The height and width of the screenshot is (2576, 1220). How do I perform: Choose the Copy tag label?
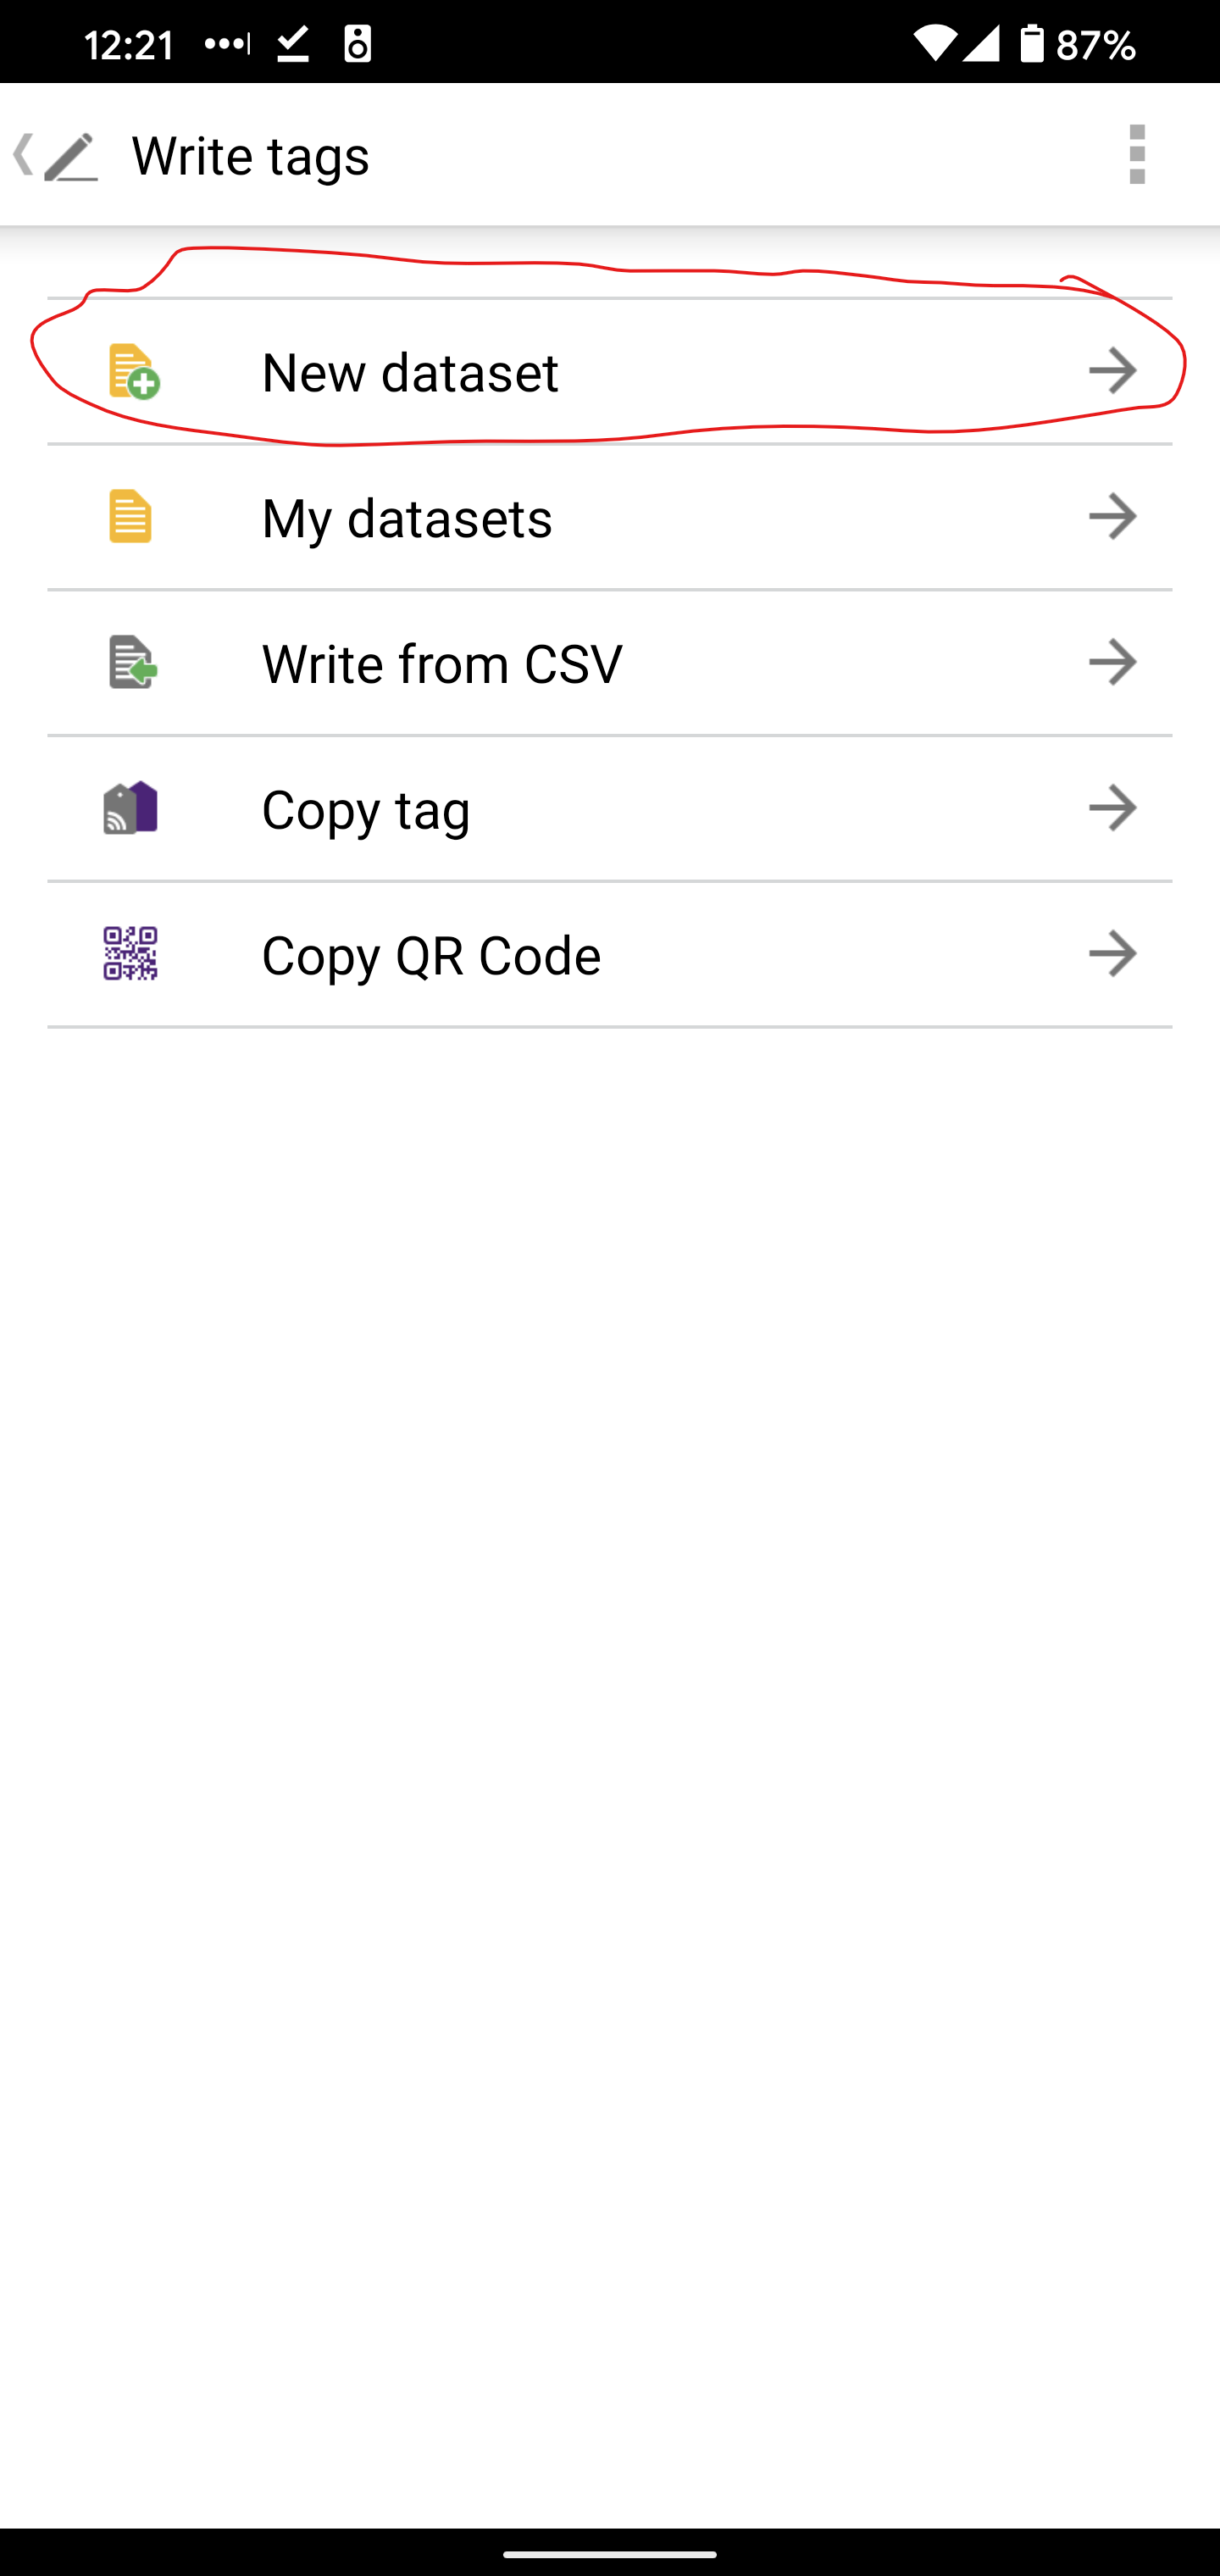(x=366, y=810)
